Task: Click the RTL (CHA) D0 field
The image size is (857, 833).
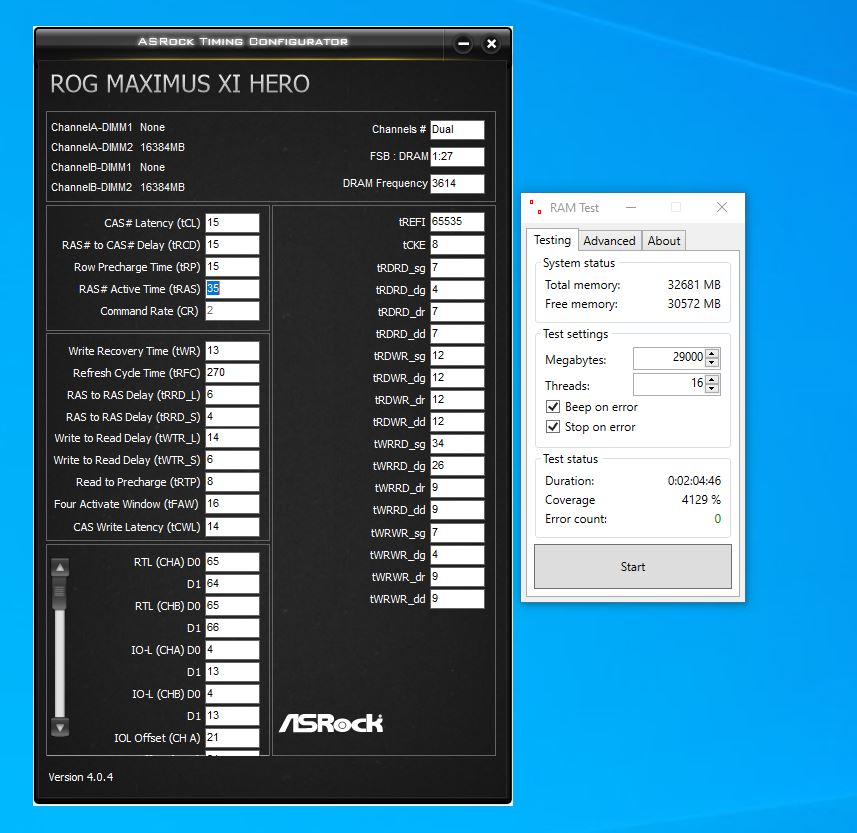Action: click(232, 561)
